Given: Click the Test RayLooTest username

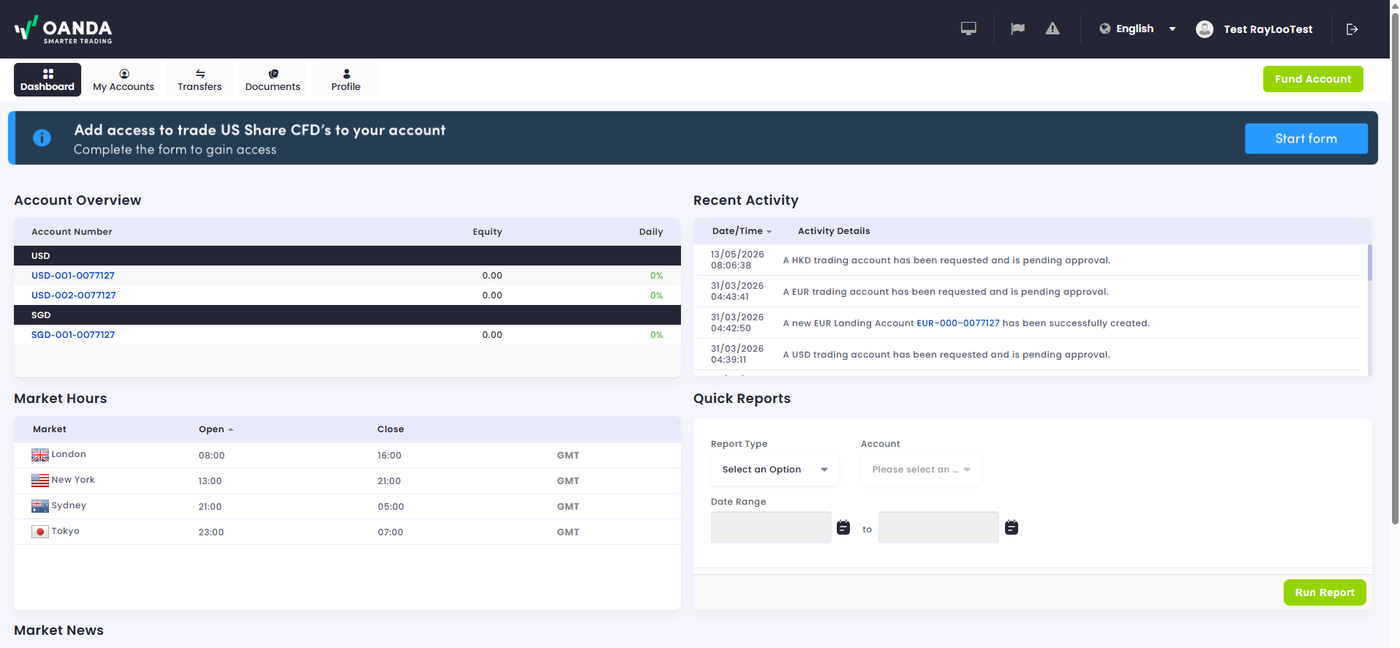Looking at the screenshot, I should 1268,29.
